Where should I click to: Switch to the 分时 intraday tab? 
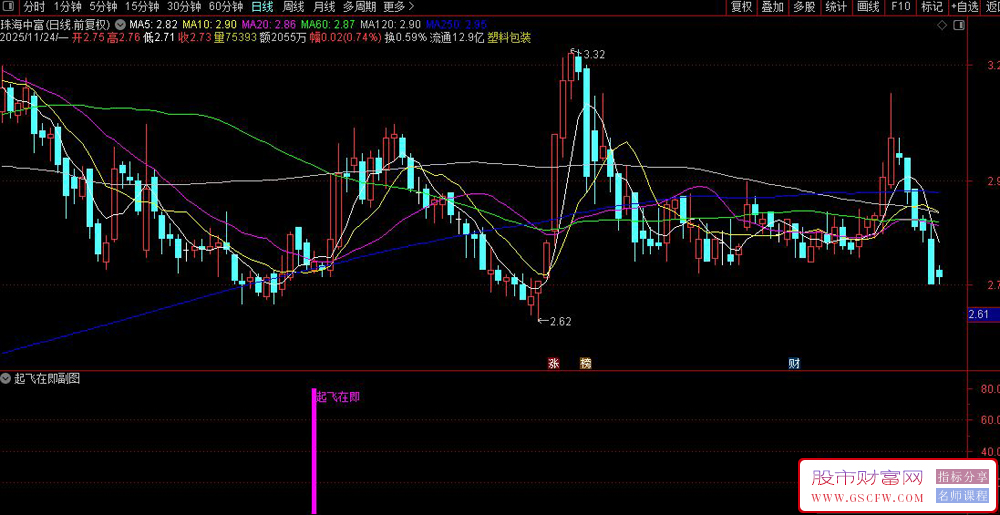click(x=34, y=7)
